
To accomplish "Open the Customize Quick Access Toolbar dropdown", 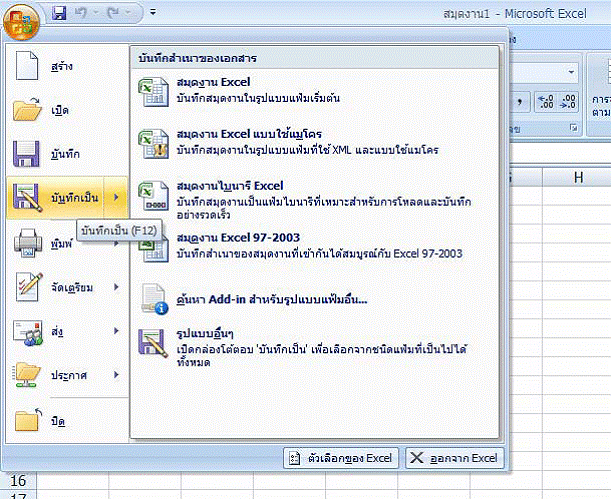I will pyautogui.click(x=153, y=12).
